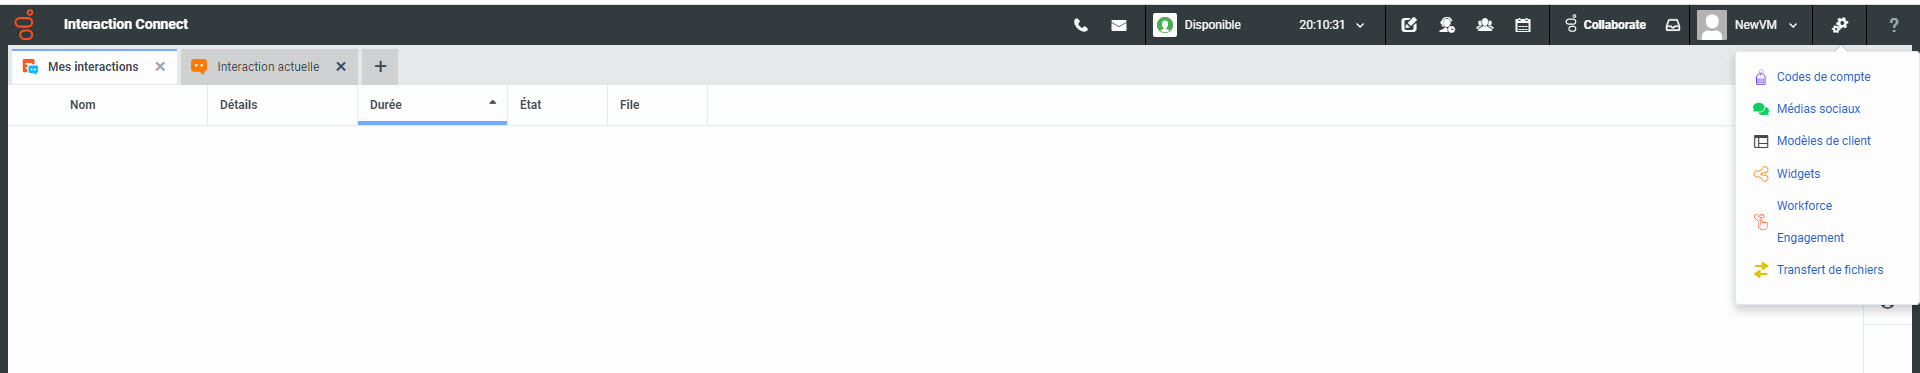Viewport: 1920px width, 373px height.
Task: Click the Collaborate button
Action: click(x=1605, y=25)
